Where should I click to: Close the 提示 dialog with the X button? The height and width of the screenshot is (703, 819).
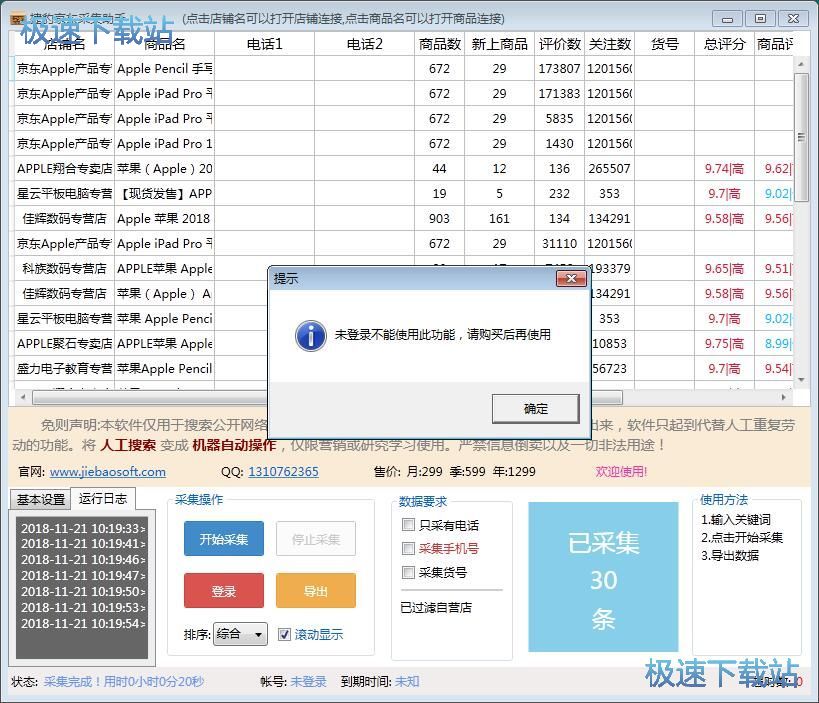coord(571,278)
